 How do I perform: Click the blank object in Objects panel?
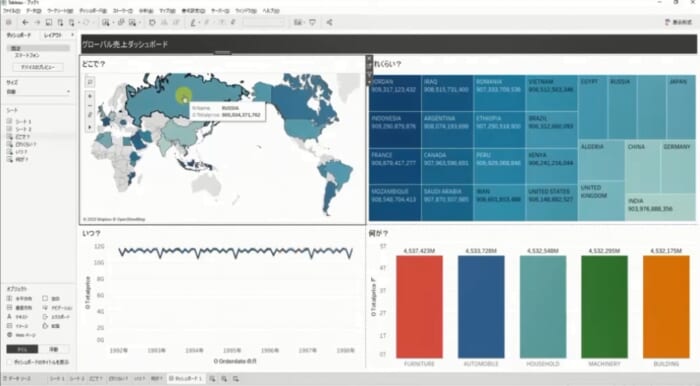51,298
